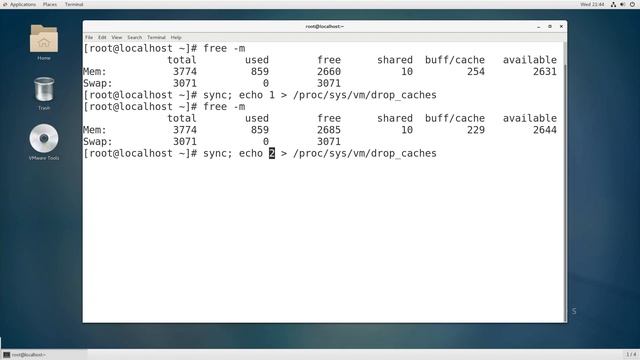Open the Applications menu in top panel

point(20,4)
